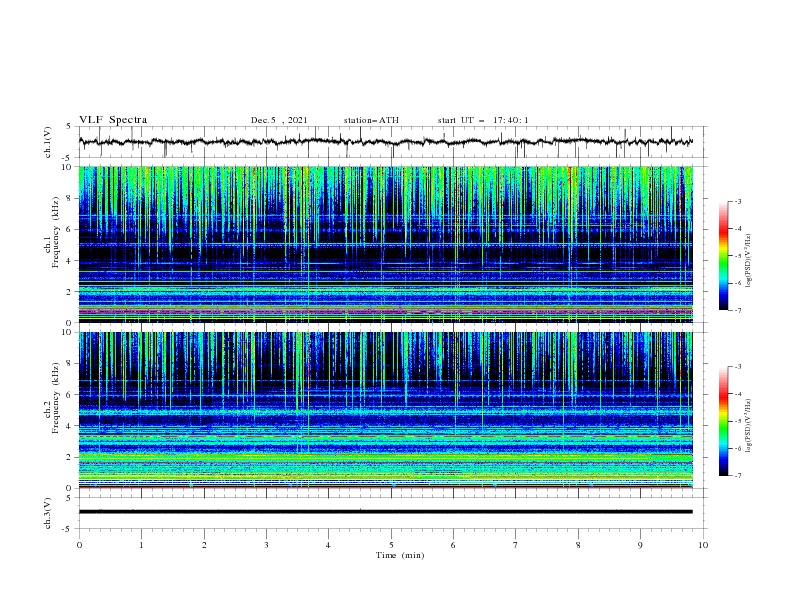The image size is (792, 612).
Task: Click the "-7" tick on the upper colorbar
Action: tap(738, 310)
